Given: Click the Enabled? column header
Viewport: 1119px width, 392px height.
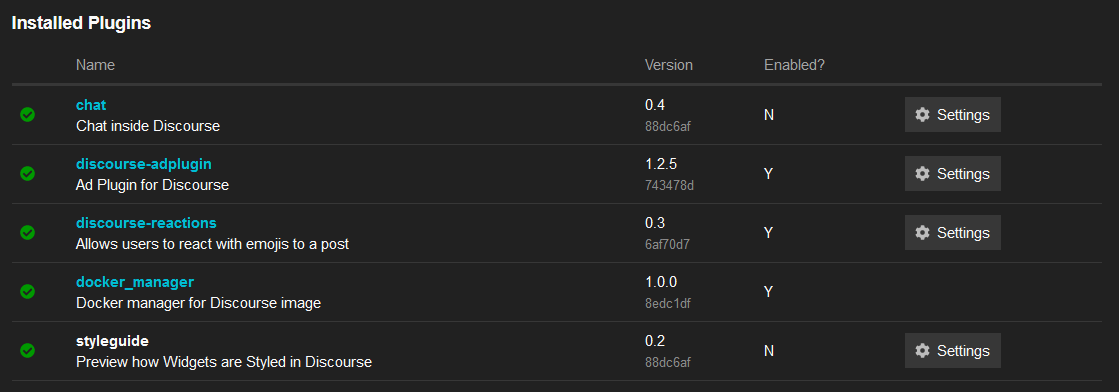Looking at the screenshot, I should coord(794,65).
